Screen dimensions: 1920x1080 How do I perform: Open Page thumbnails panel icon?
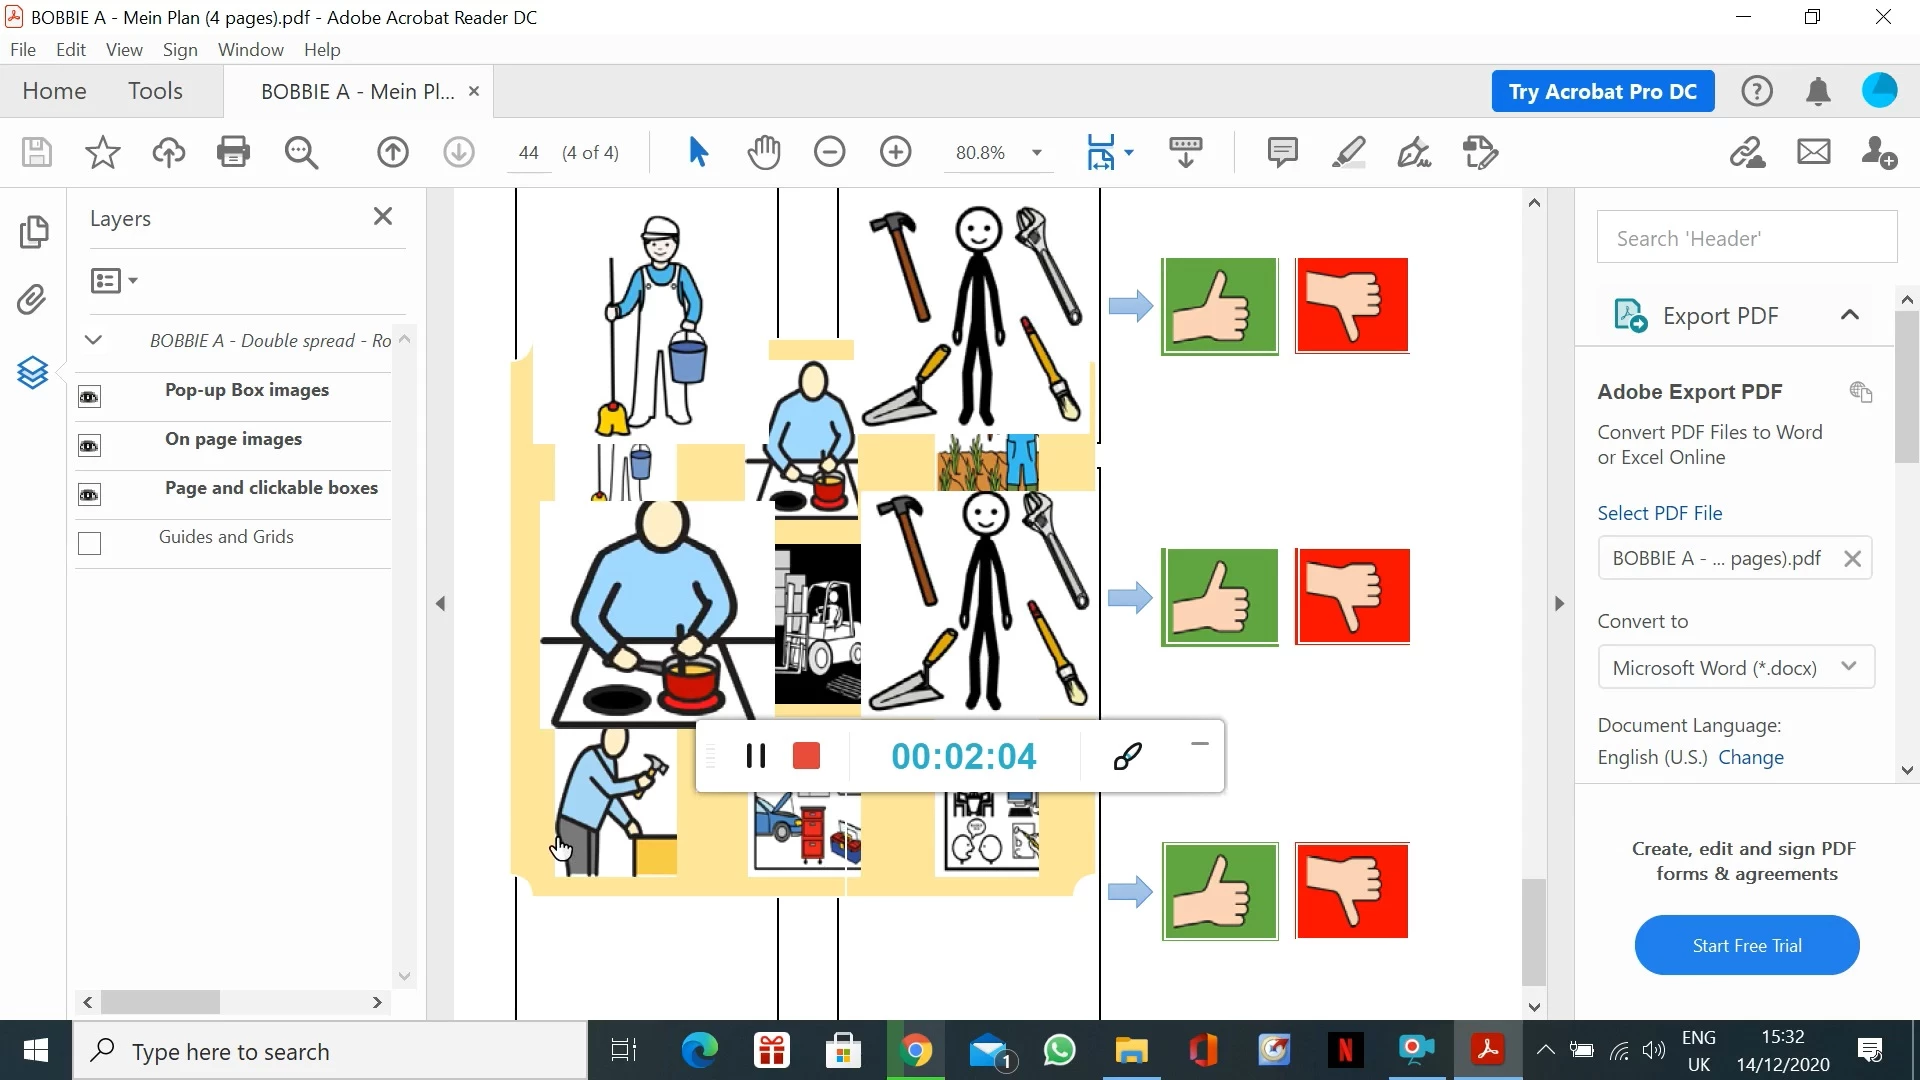(x=33, y=232)
